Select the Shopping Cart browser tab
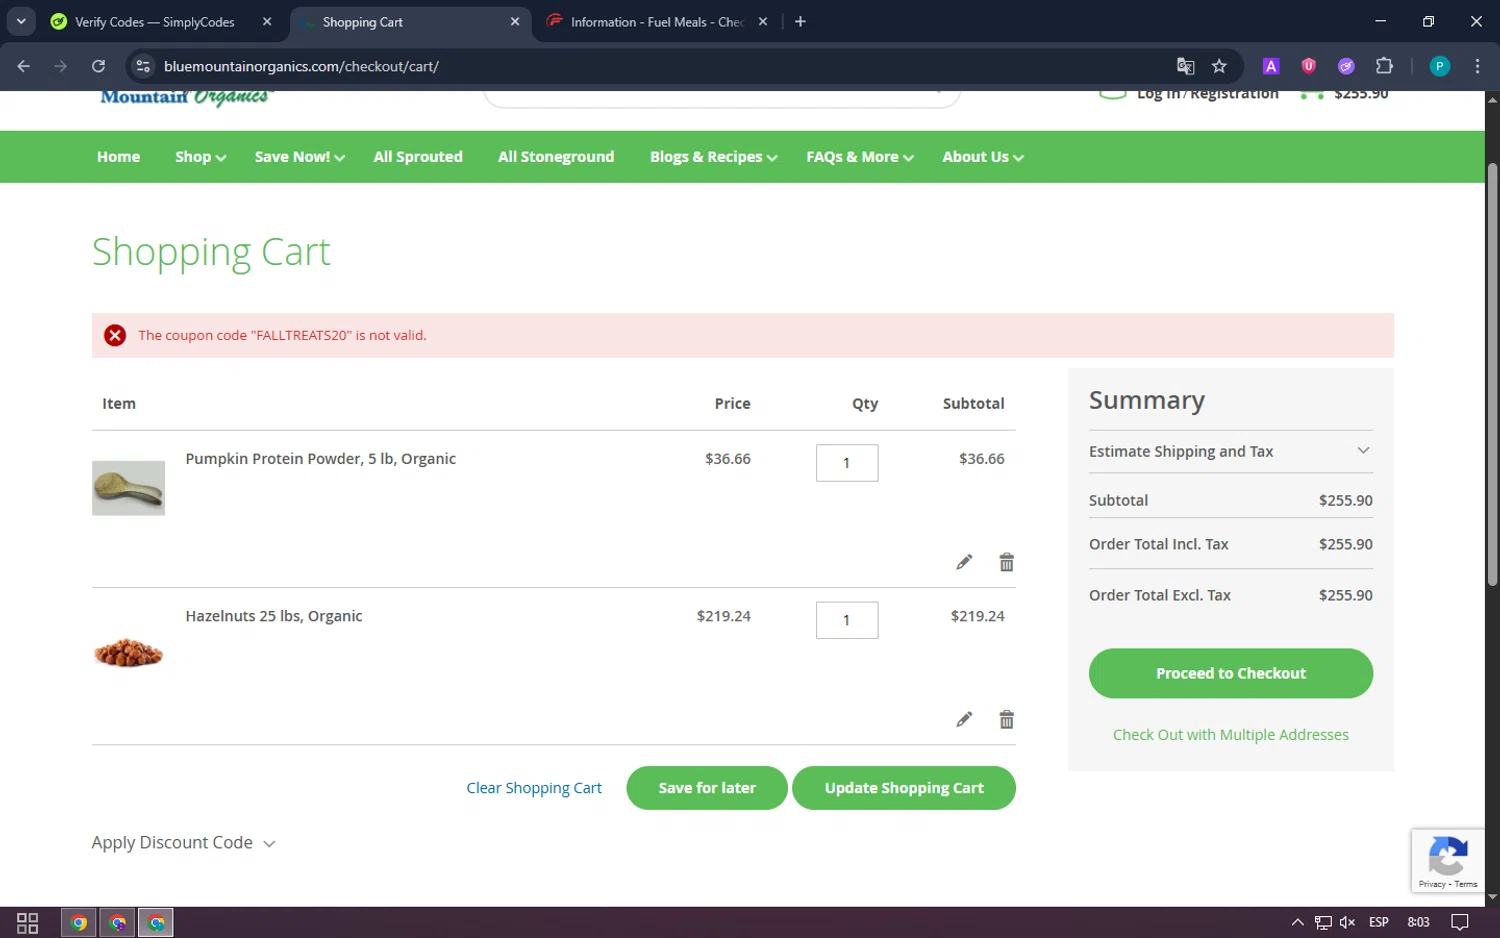 (x=410, y=22)
